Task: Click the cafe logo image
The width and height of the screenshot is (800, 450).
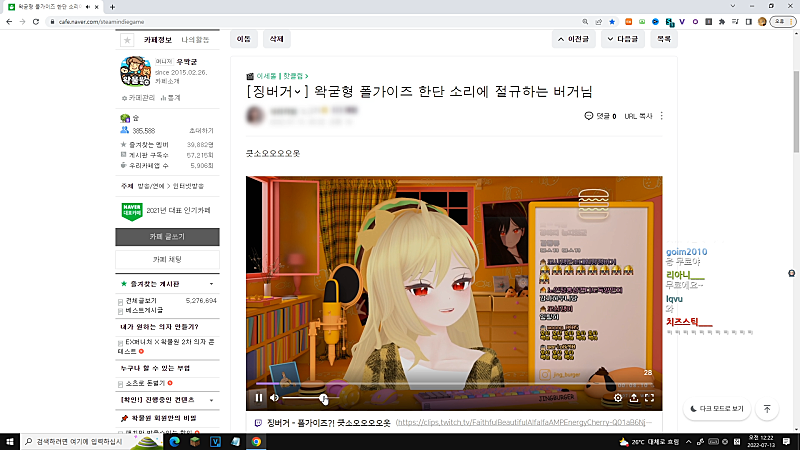Action: pyautogui.click(x=135, y=71)
